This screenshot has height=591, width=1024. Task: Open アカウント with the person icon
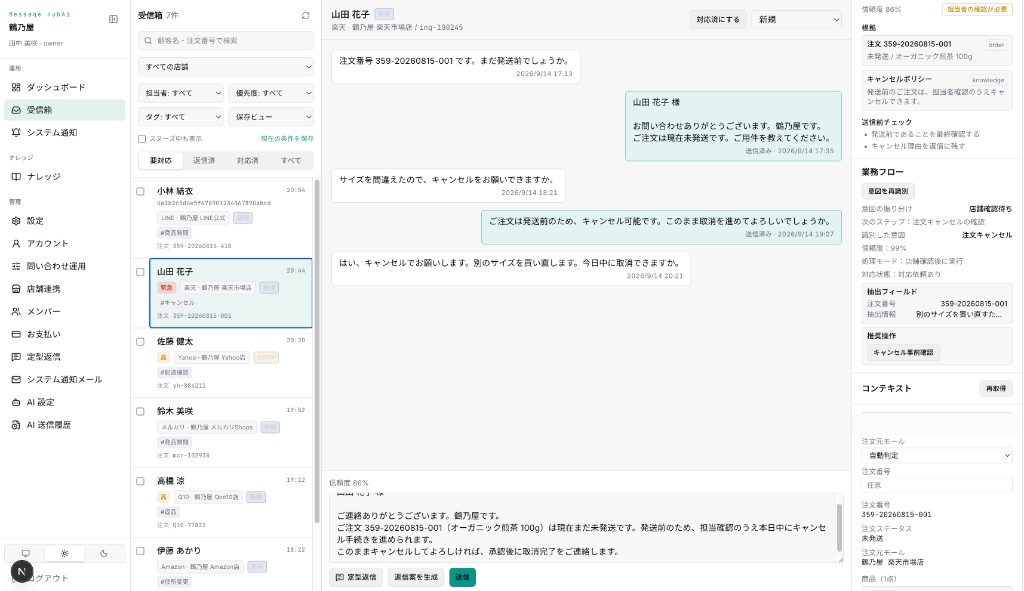(64, 243)
